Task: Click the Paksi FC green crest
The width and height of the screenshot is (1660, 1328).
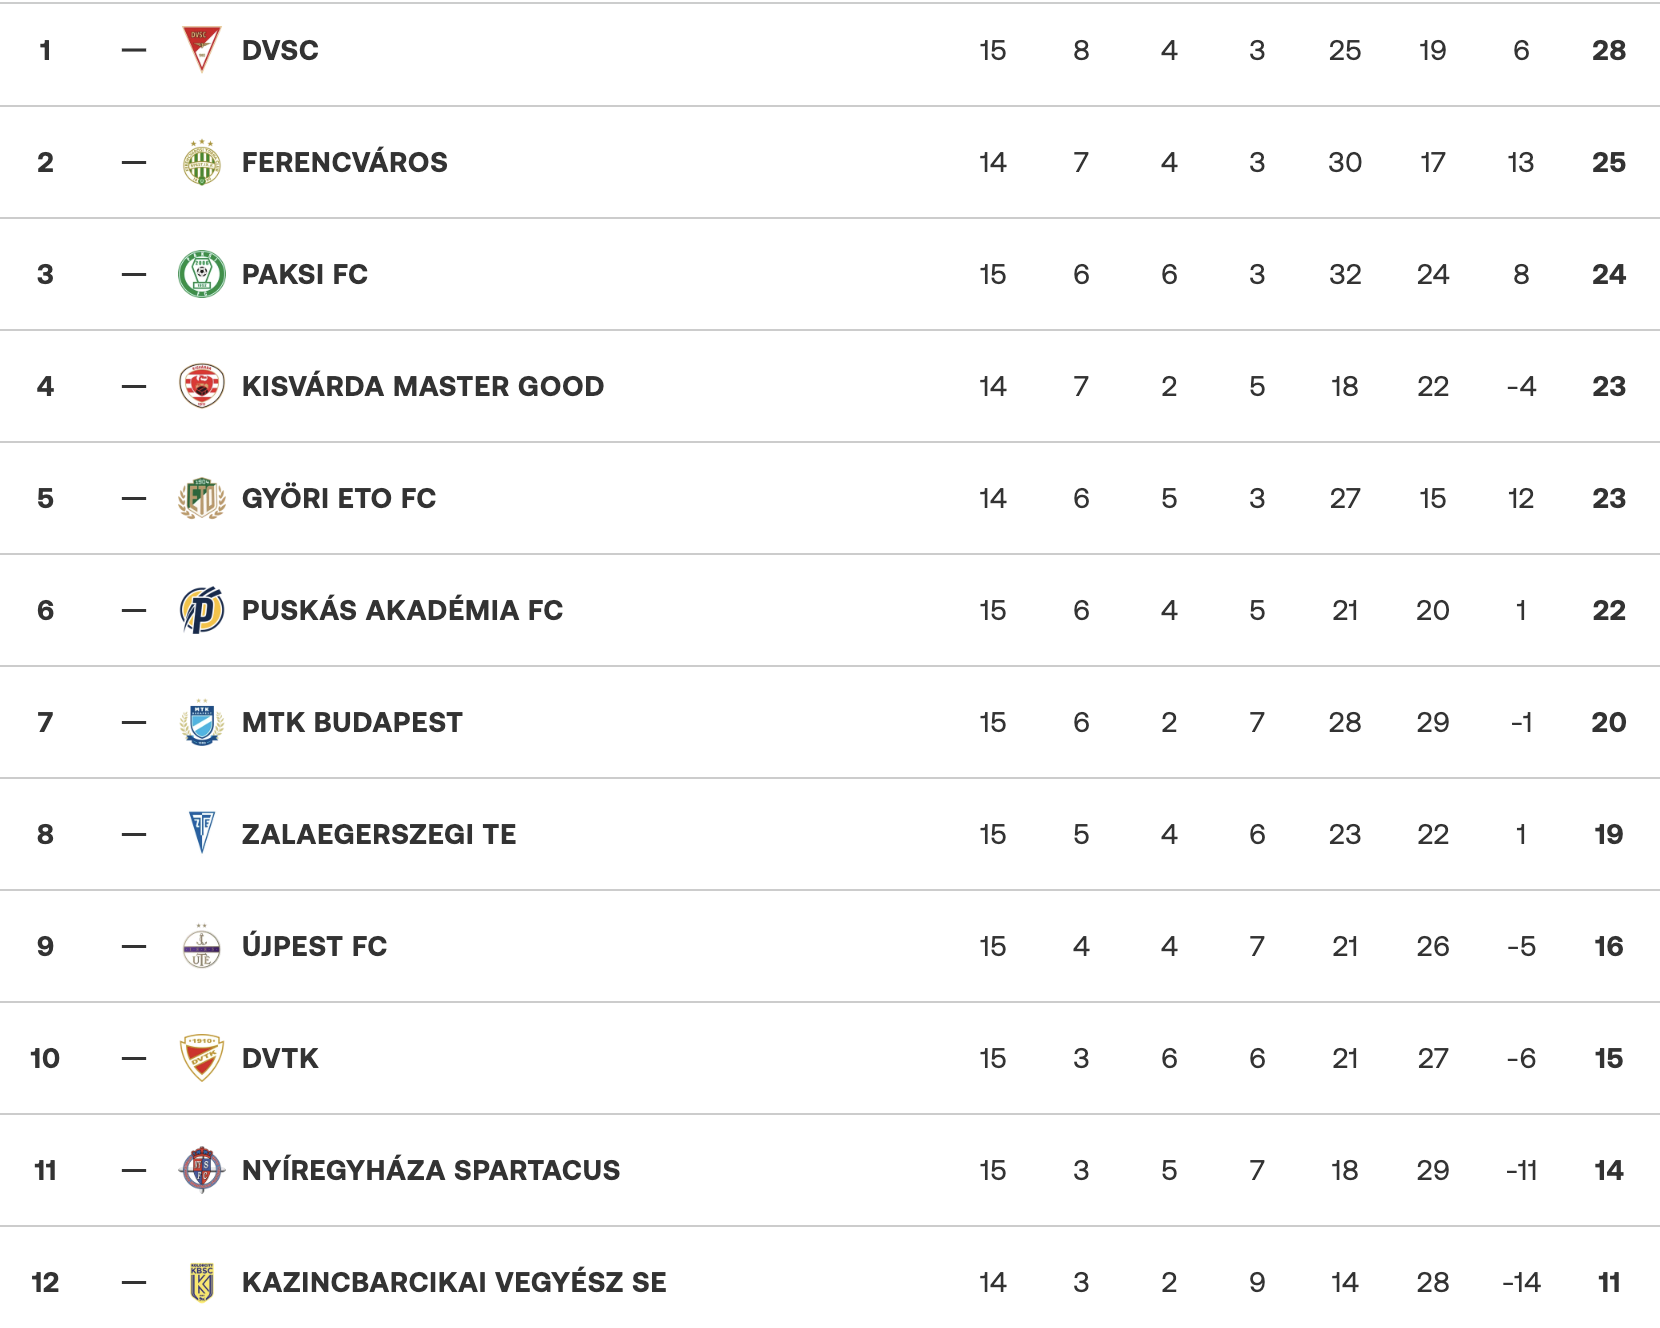Action: (201, 274)
